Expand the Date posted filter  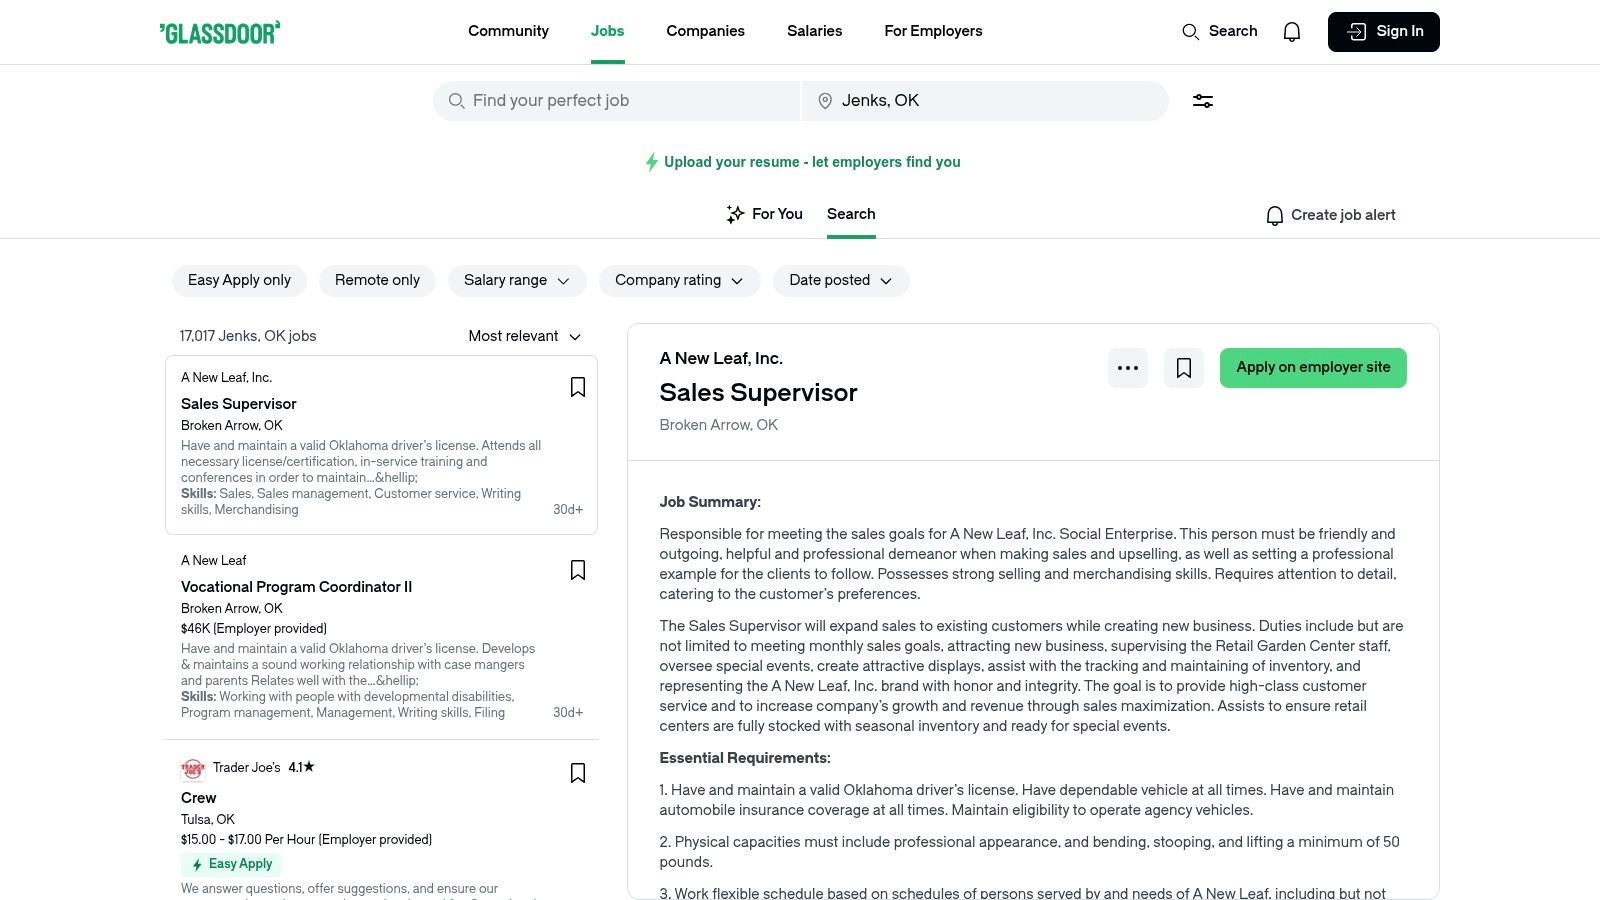pyautogui.click(x=840, y=281)
